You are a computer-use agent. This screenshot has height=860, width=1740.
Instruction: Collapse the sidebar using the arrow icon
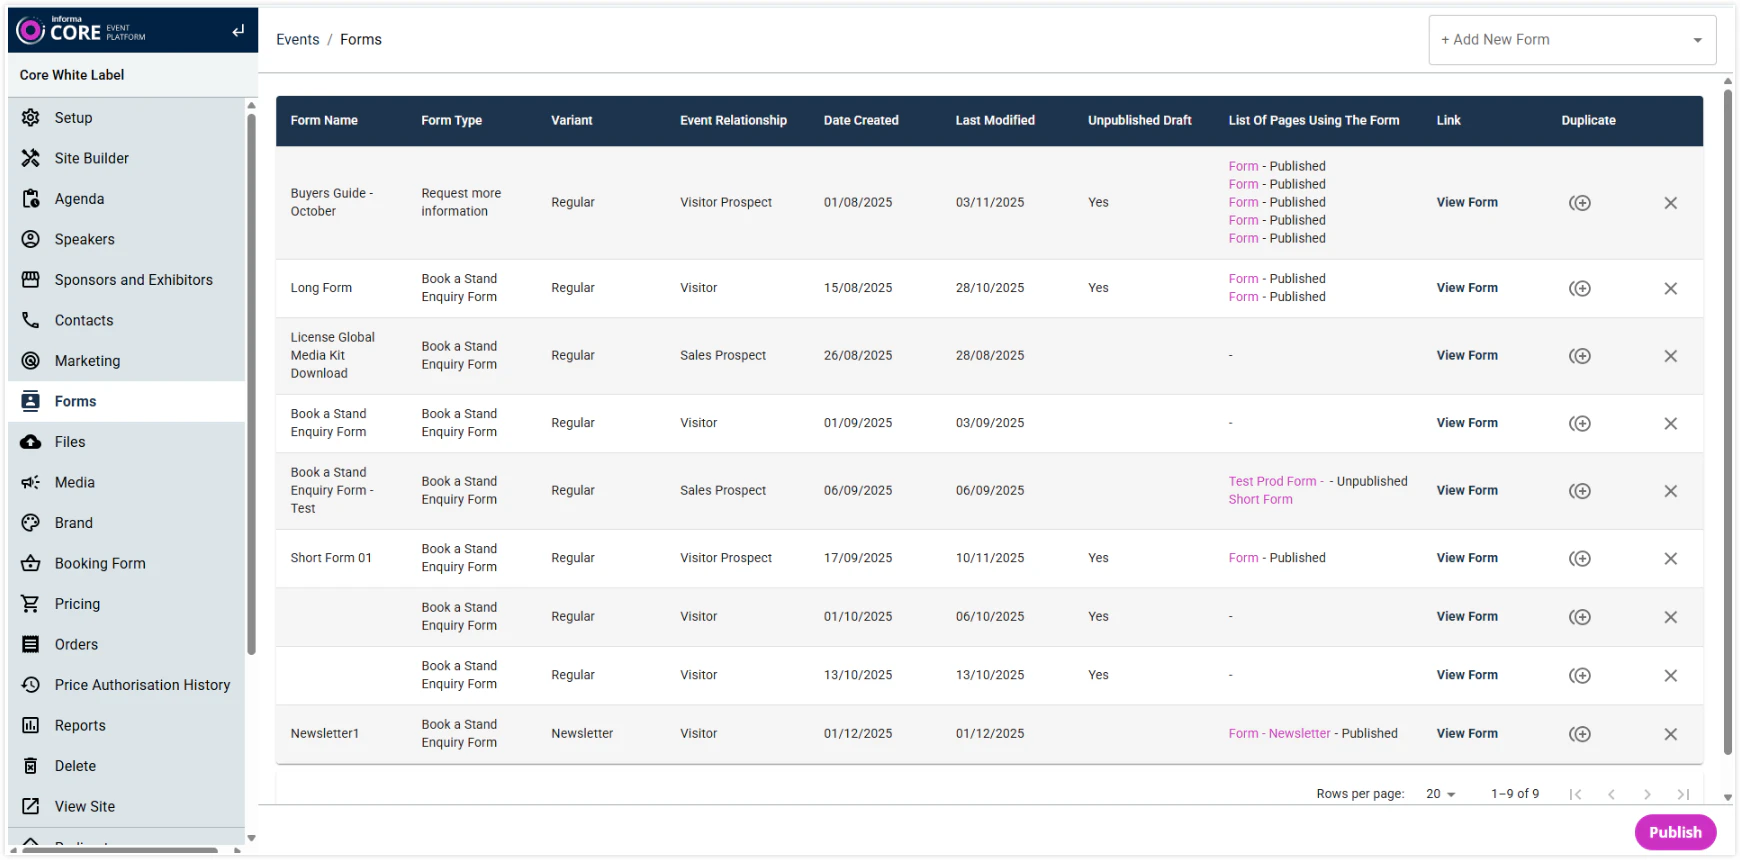(x=238, y=31)
